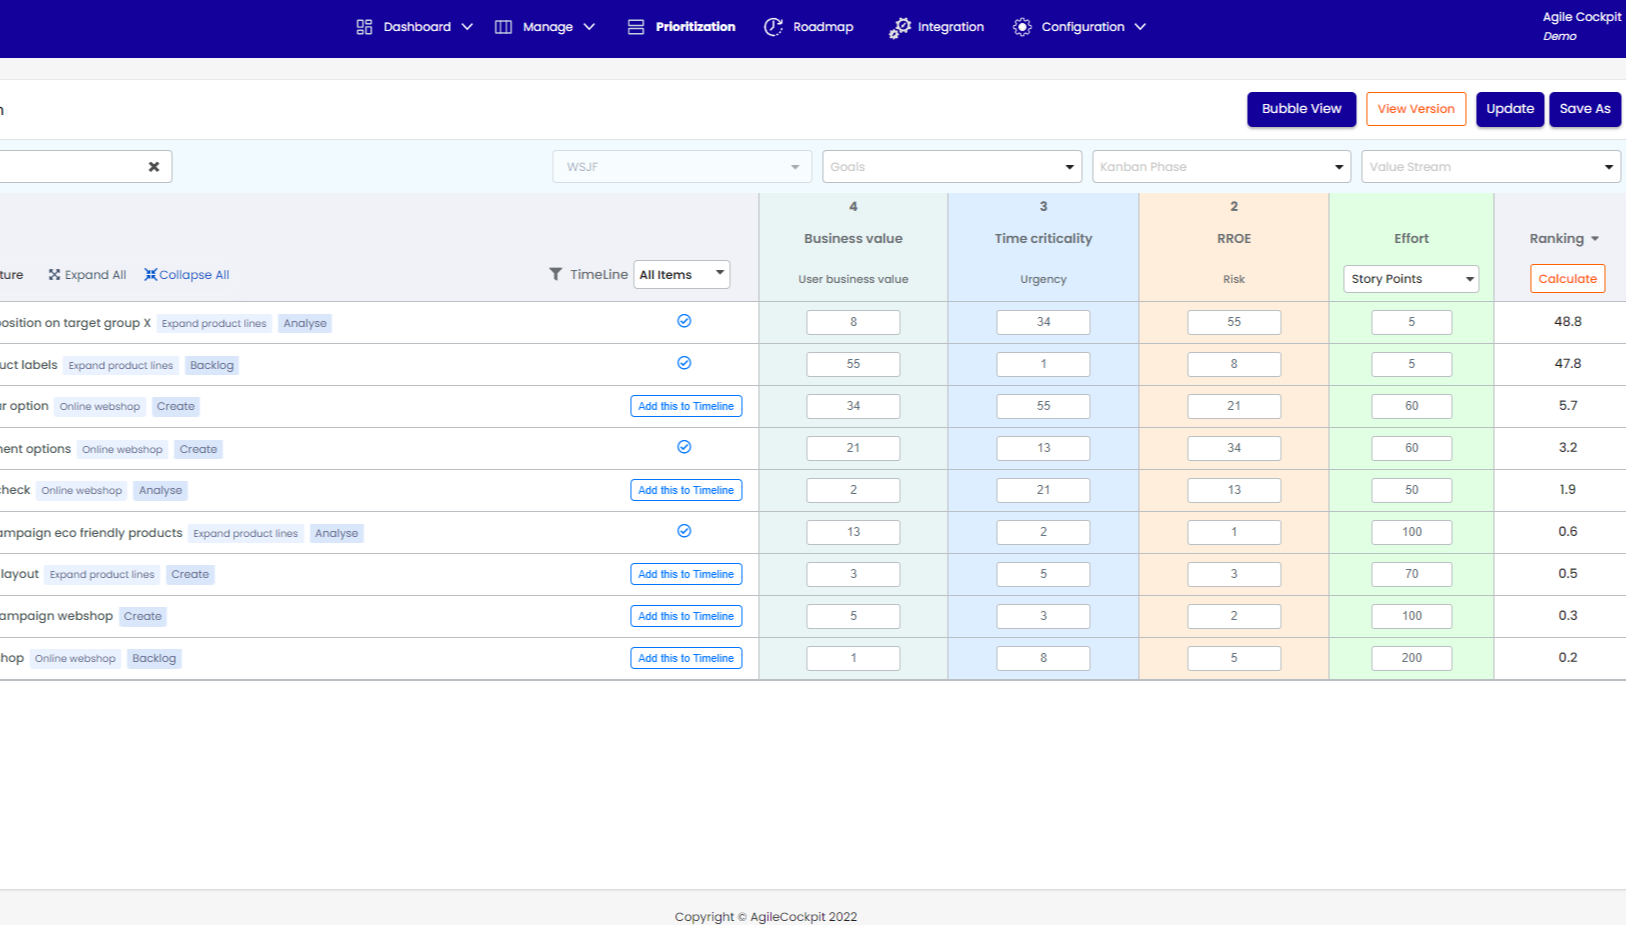Open the Kanban Phase filter dropdown
The image size is (1626, 925).
(1221, 167)
